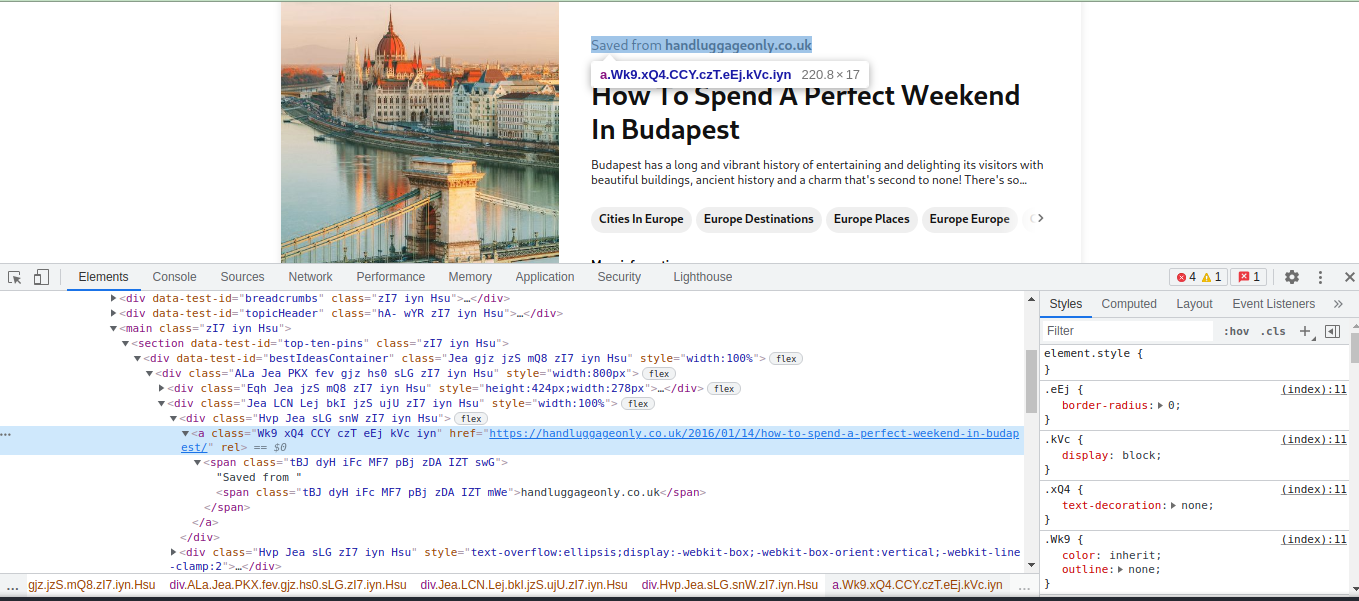This screenshot has width=1359, height=601.
Task: Select breadcrumb div.Hvp.Jea.sLG.snW in path bar
Action: tap(730, 585)
